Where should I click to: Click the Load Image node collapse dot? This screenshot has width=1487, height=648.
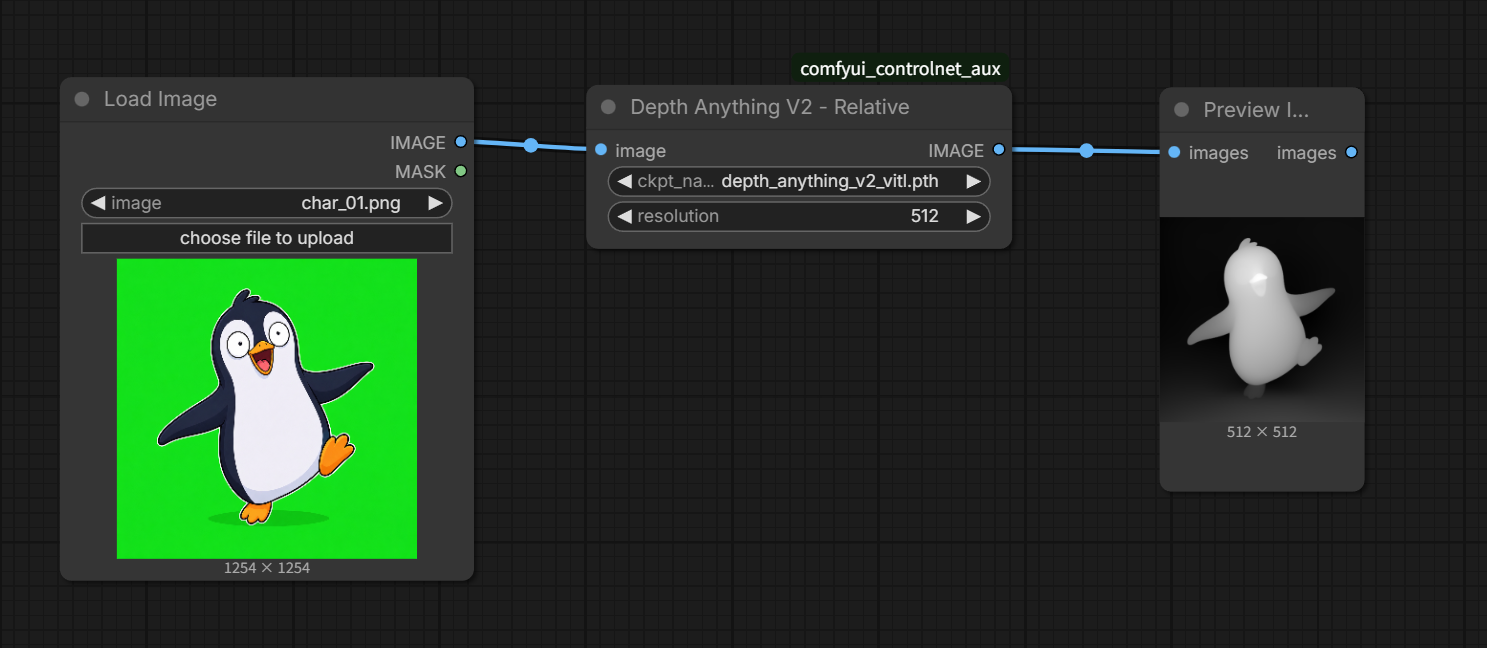[82, 99]
